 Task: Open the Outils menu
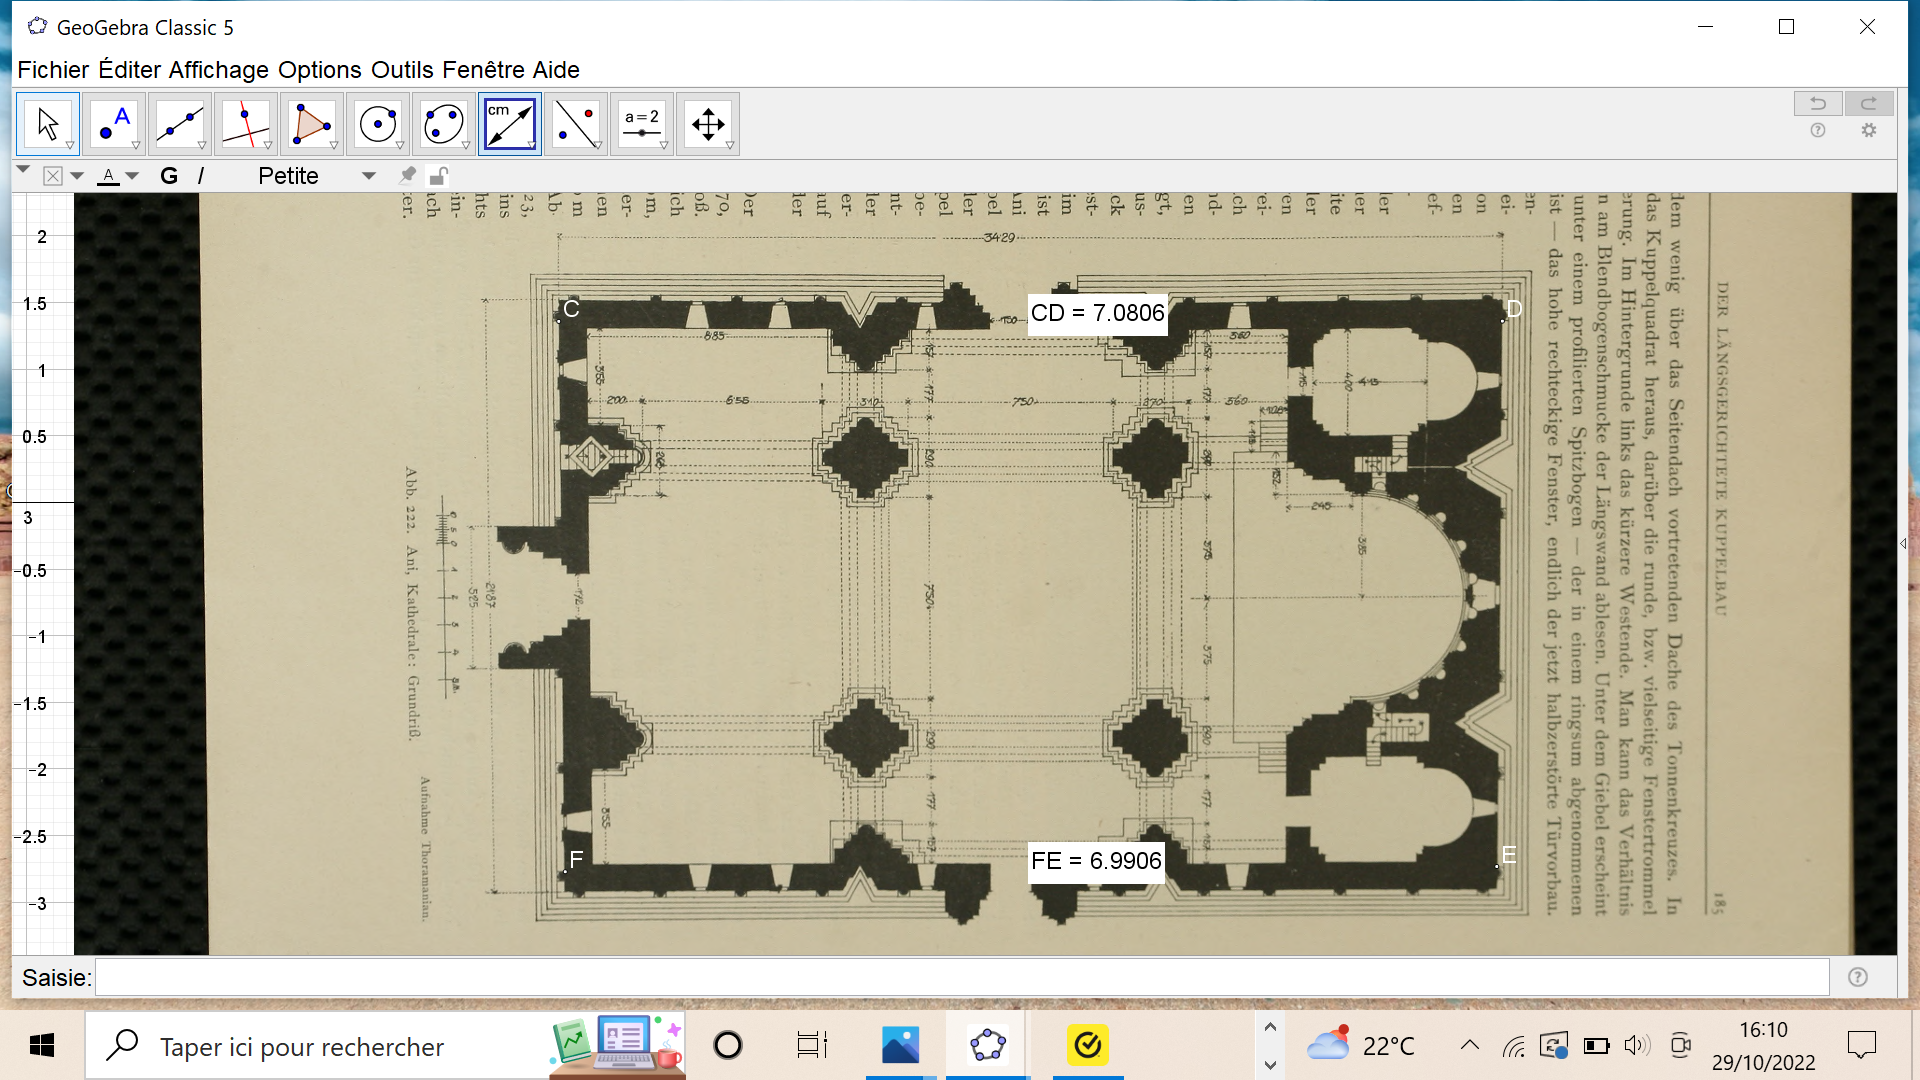pos(402,70)
